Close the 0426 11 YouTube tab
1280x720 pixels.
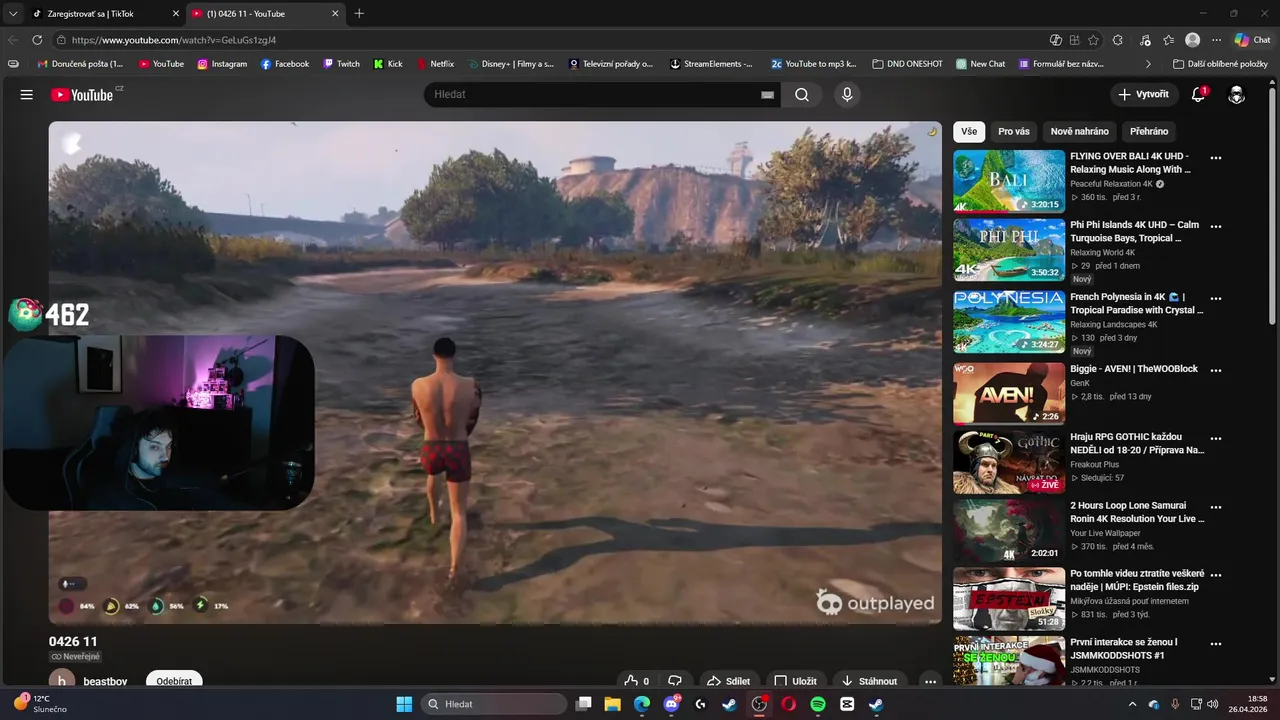pos(335,14)
